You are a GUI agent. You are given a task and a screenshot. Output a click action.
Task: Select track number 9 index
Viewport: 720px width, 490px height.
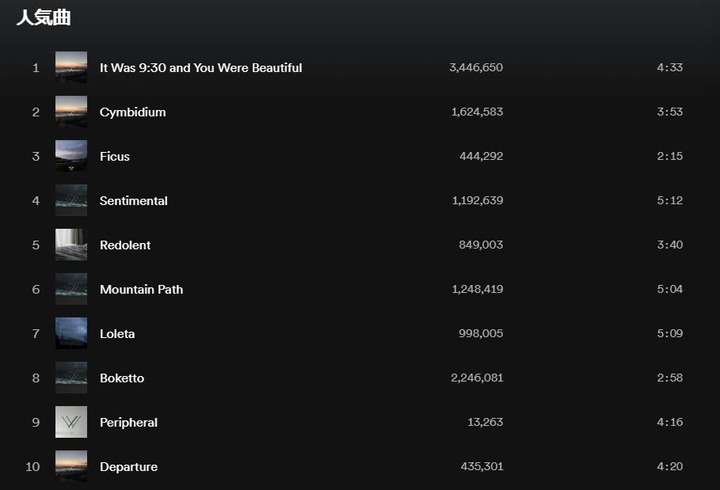coord(36,422)
